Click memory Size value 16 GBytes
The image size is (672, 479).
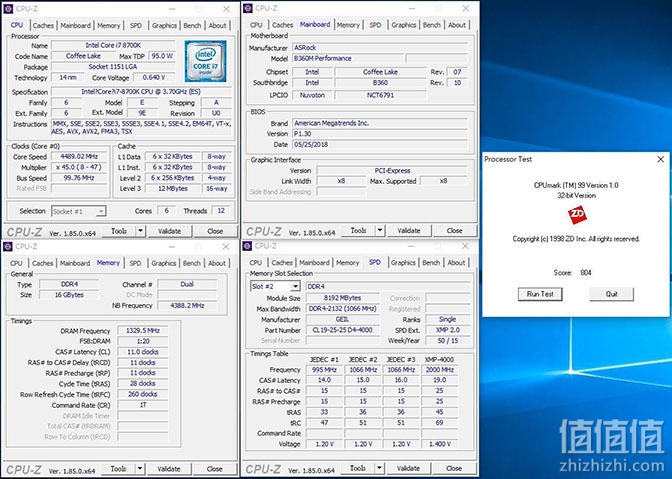click(69, 295)
